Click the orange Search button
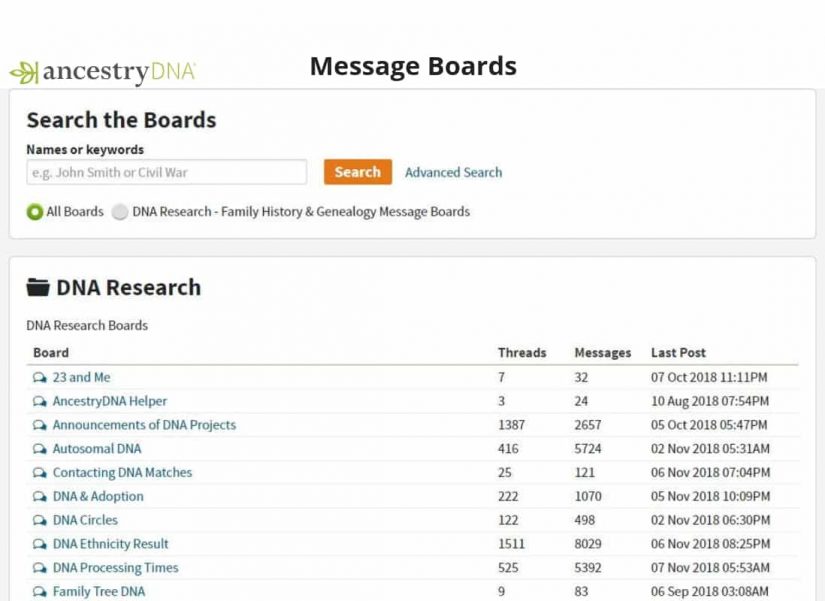 (x=357, y=172)
